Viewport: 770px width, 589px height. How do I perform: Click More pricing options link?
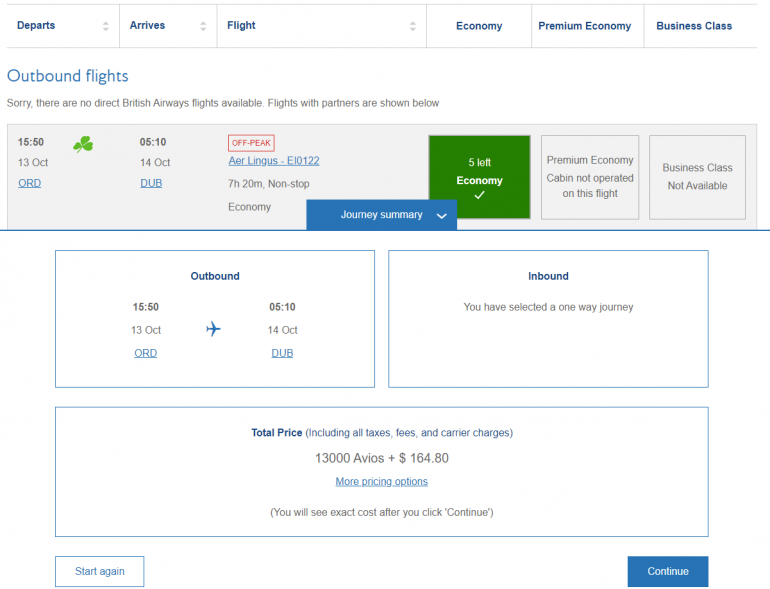pos(381,482)
